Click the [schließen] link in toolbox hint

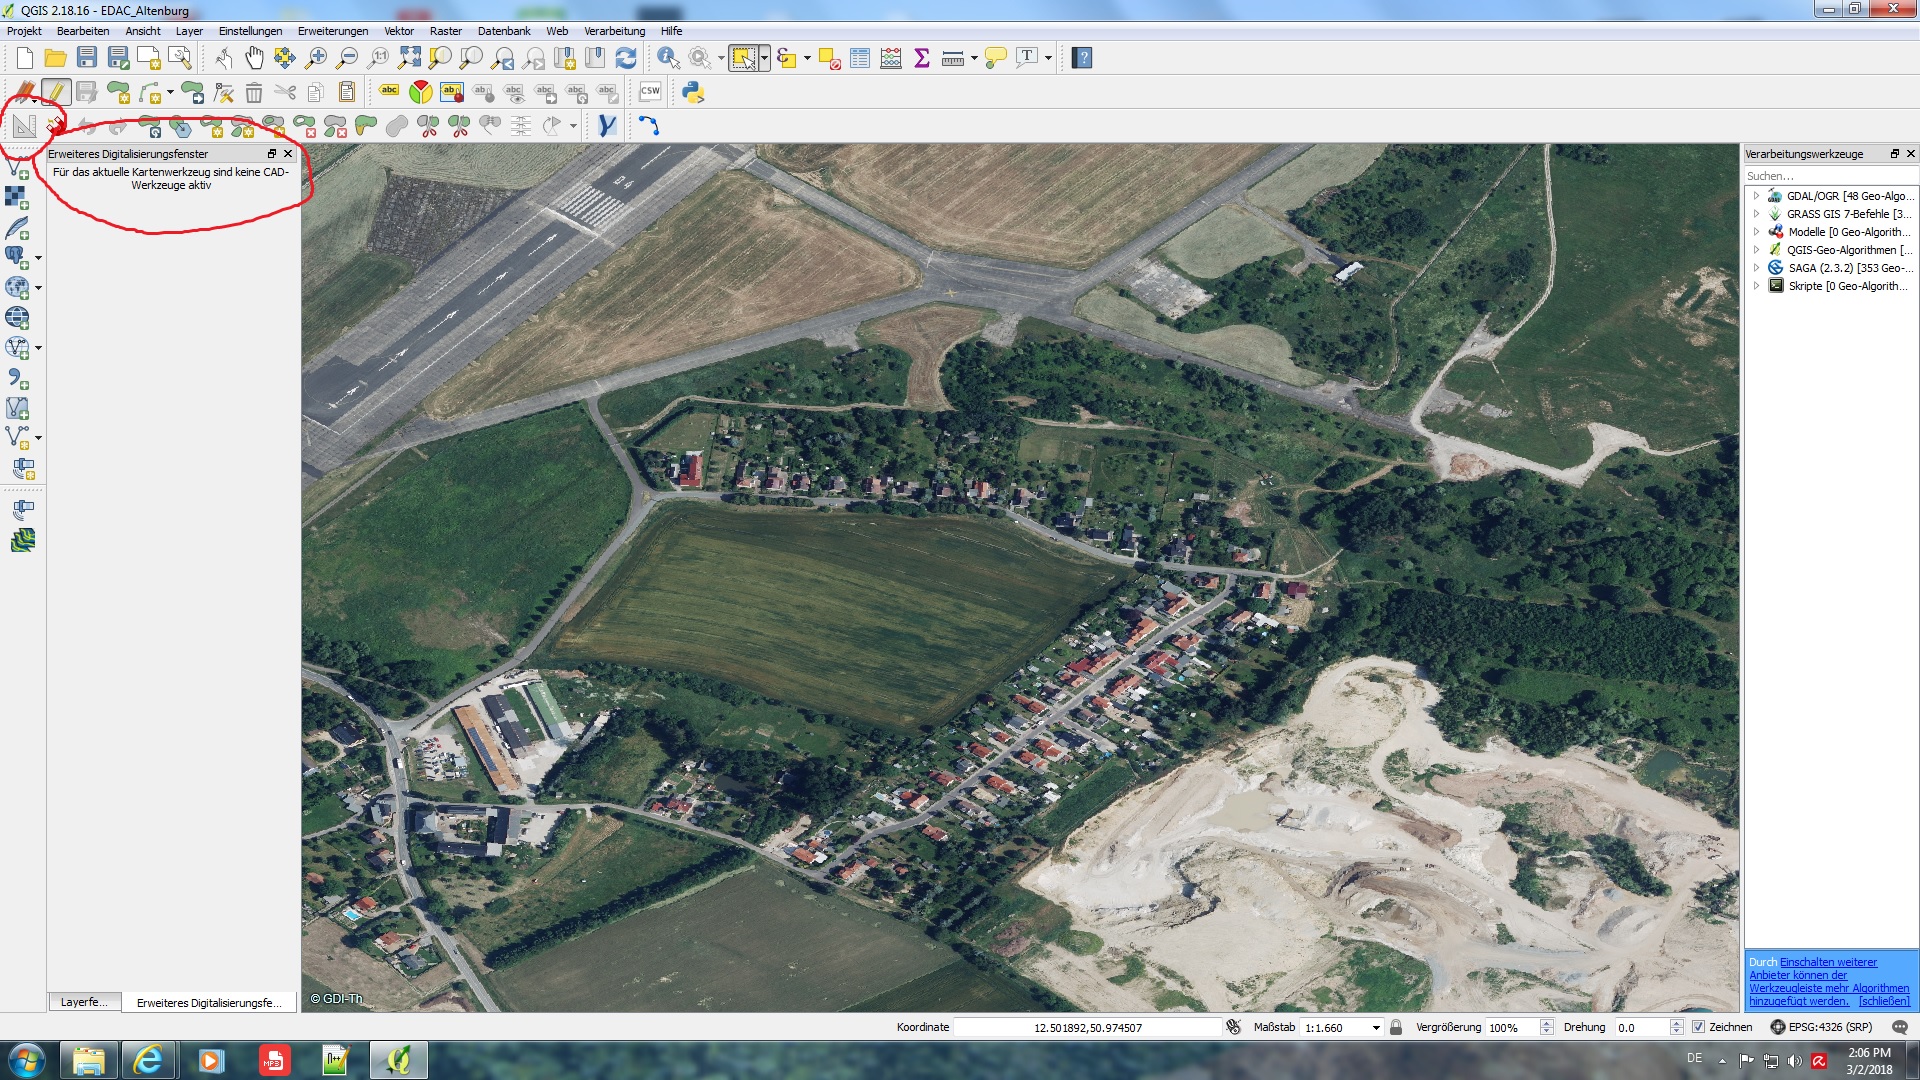(1884, 1001)
